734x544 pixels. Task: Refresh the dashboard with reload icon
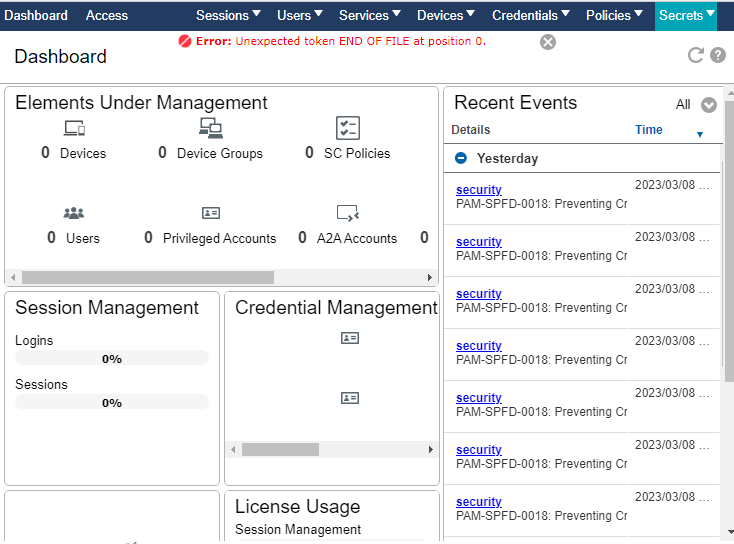(x=696, y=55)
